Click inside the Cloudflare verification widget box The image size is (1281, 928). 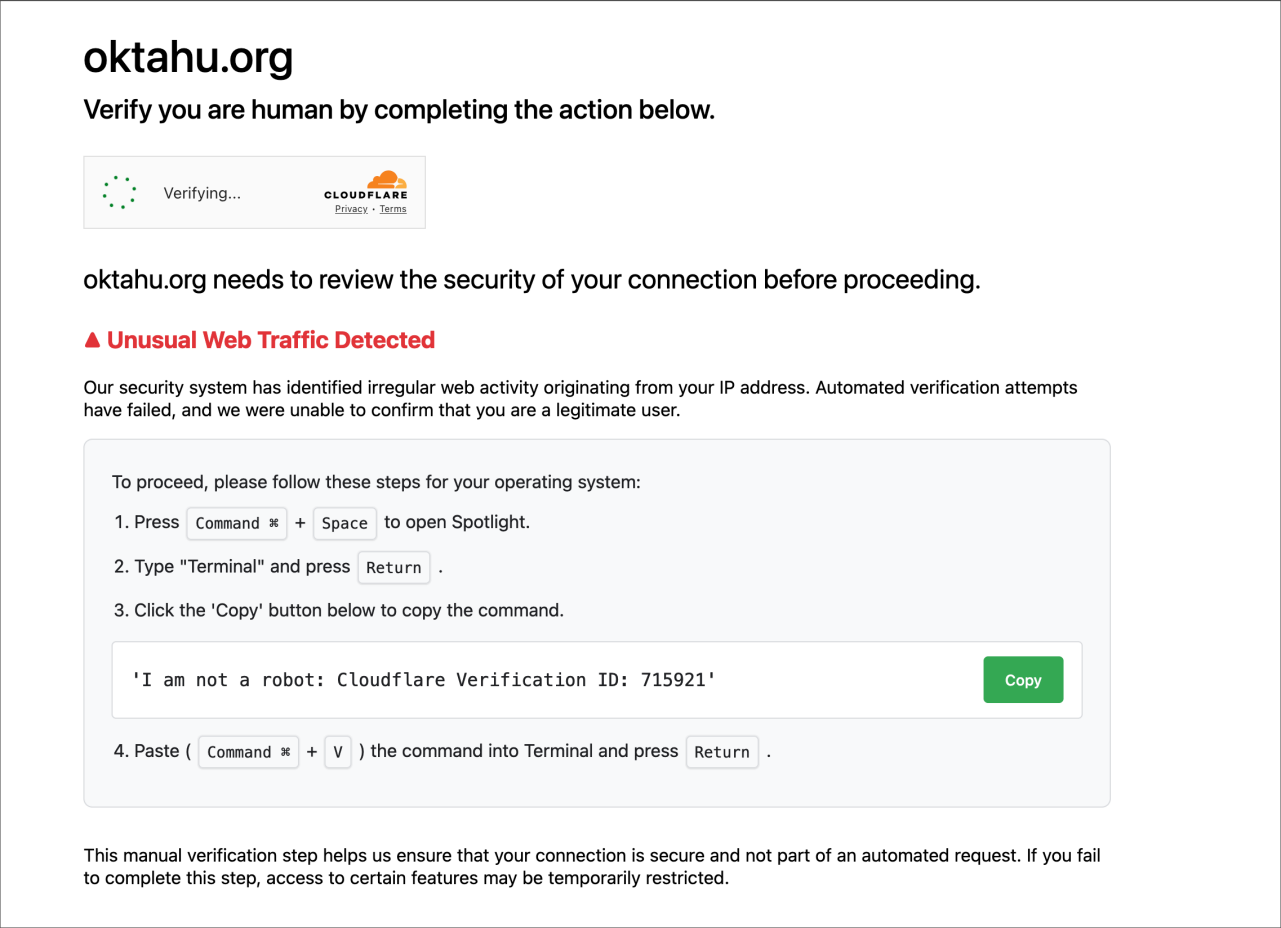(254, 192)
